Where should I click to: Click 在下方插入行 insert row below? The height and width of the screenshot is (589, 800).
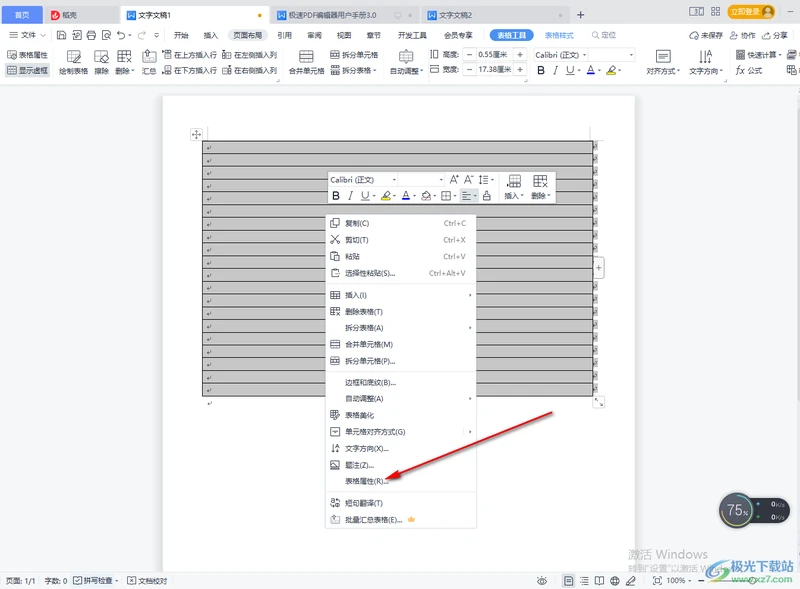coord(189,70)
